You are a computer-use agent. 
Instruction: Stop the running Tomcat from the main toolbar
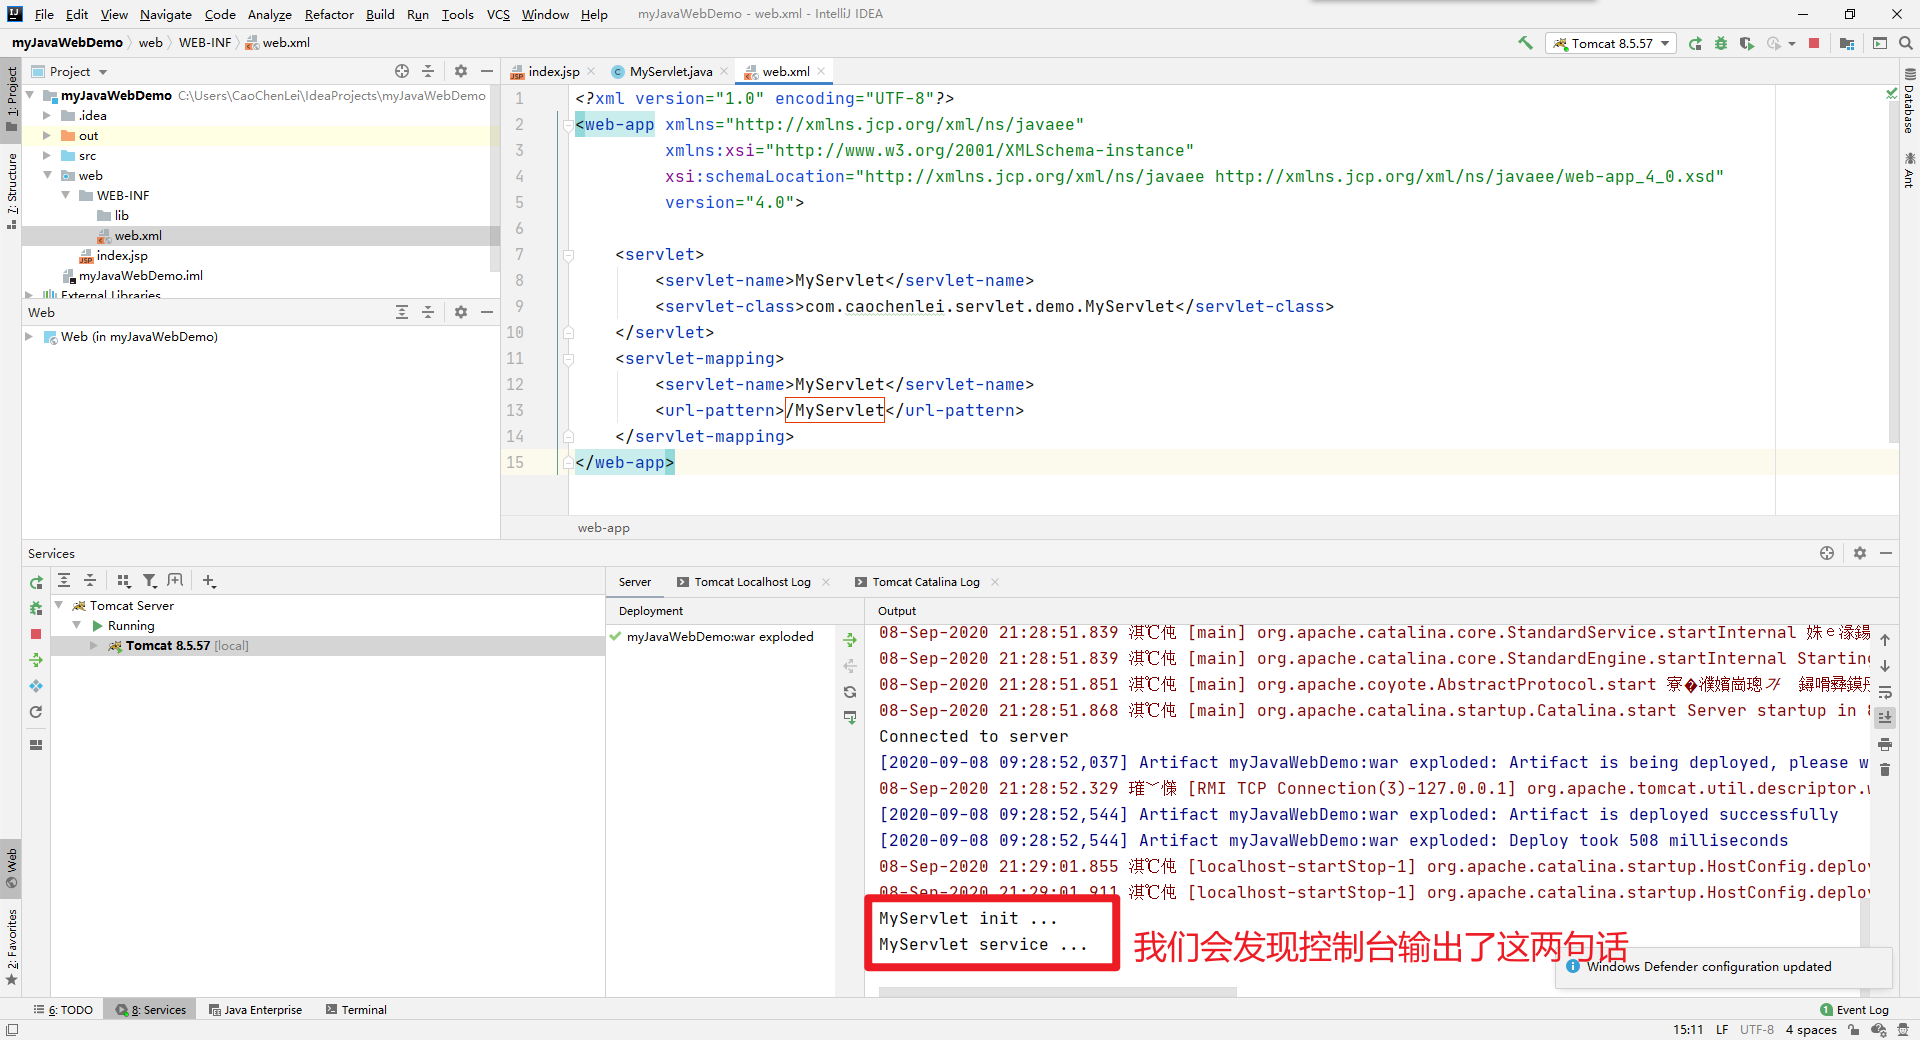[x=1814, y=43]
